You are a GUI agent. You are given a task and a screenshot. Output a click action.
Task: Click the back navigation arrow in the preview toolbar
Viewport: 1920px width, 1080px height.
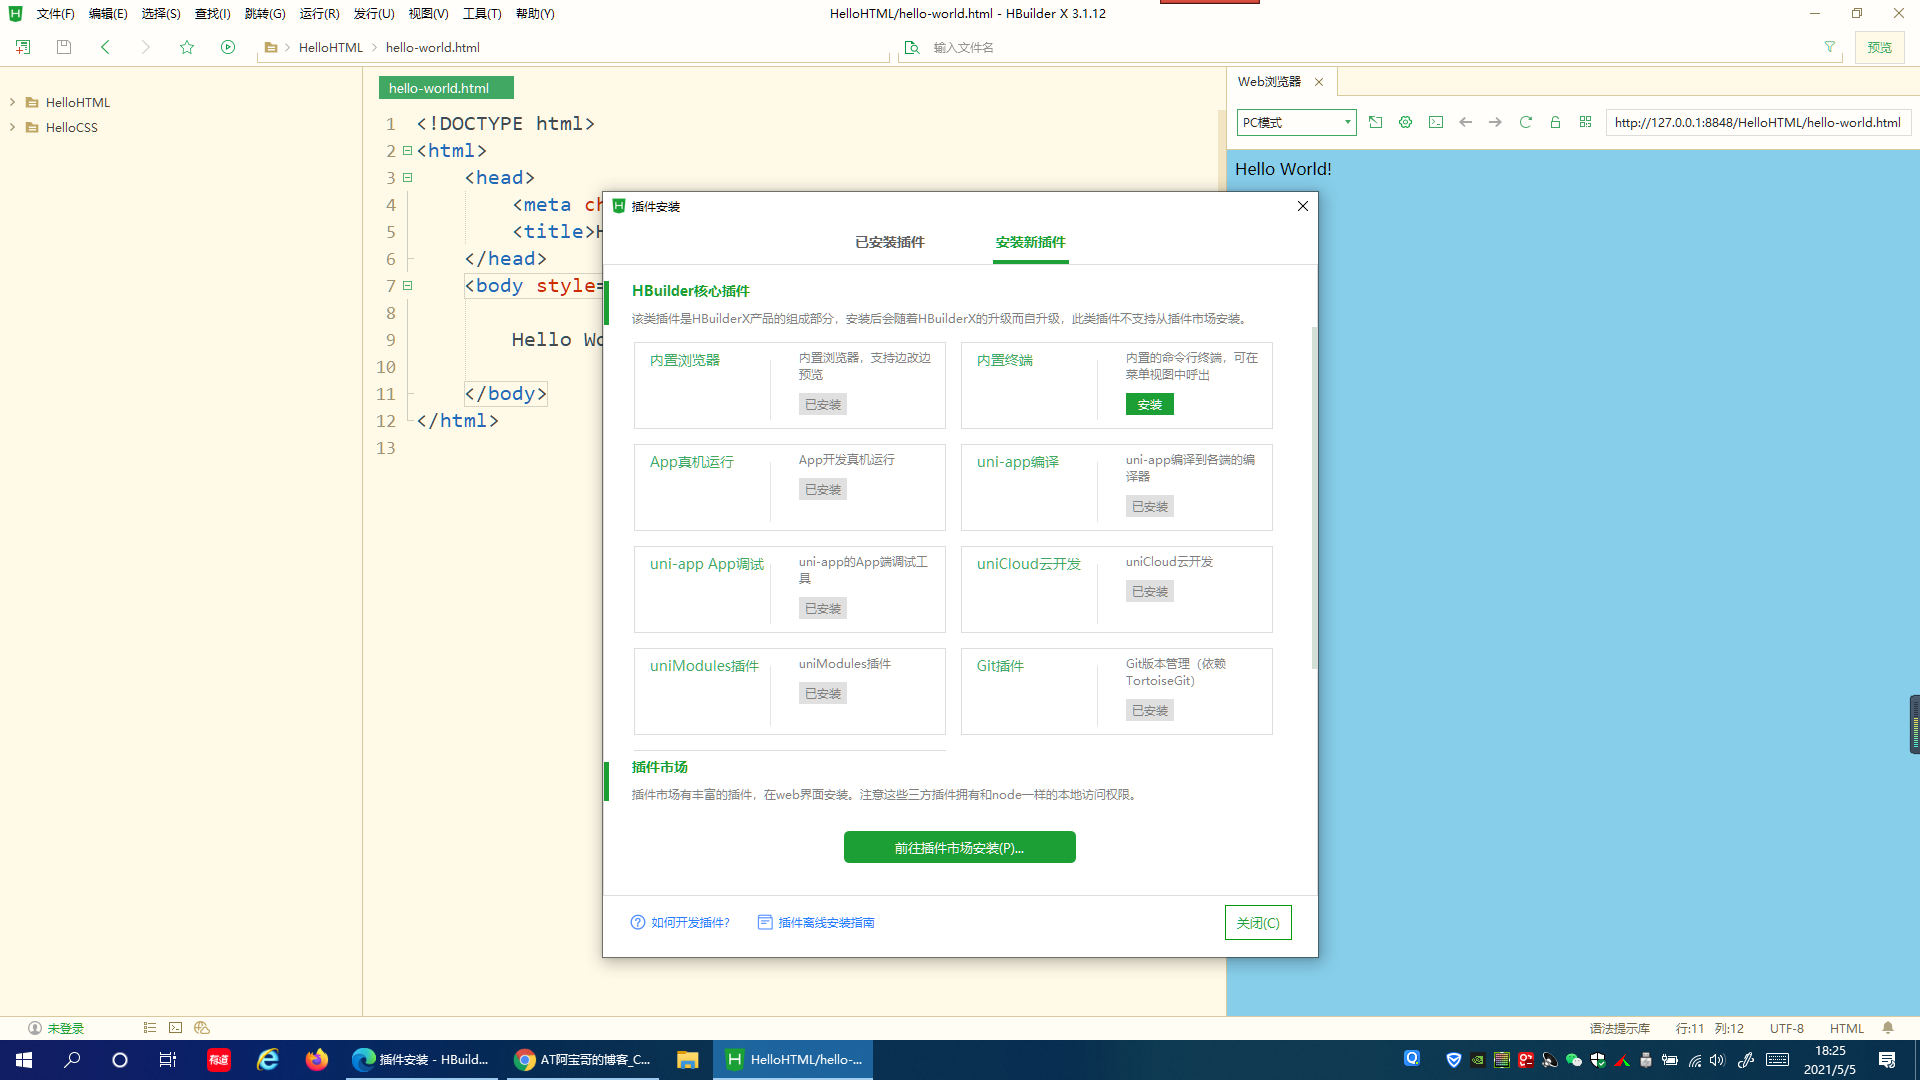pyautogui.click(x=1465, y=122)
